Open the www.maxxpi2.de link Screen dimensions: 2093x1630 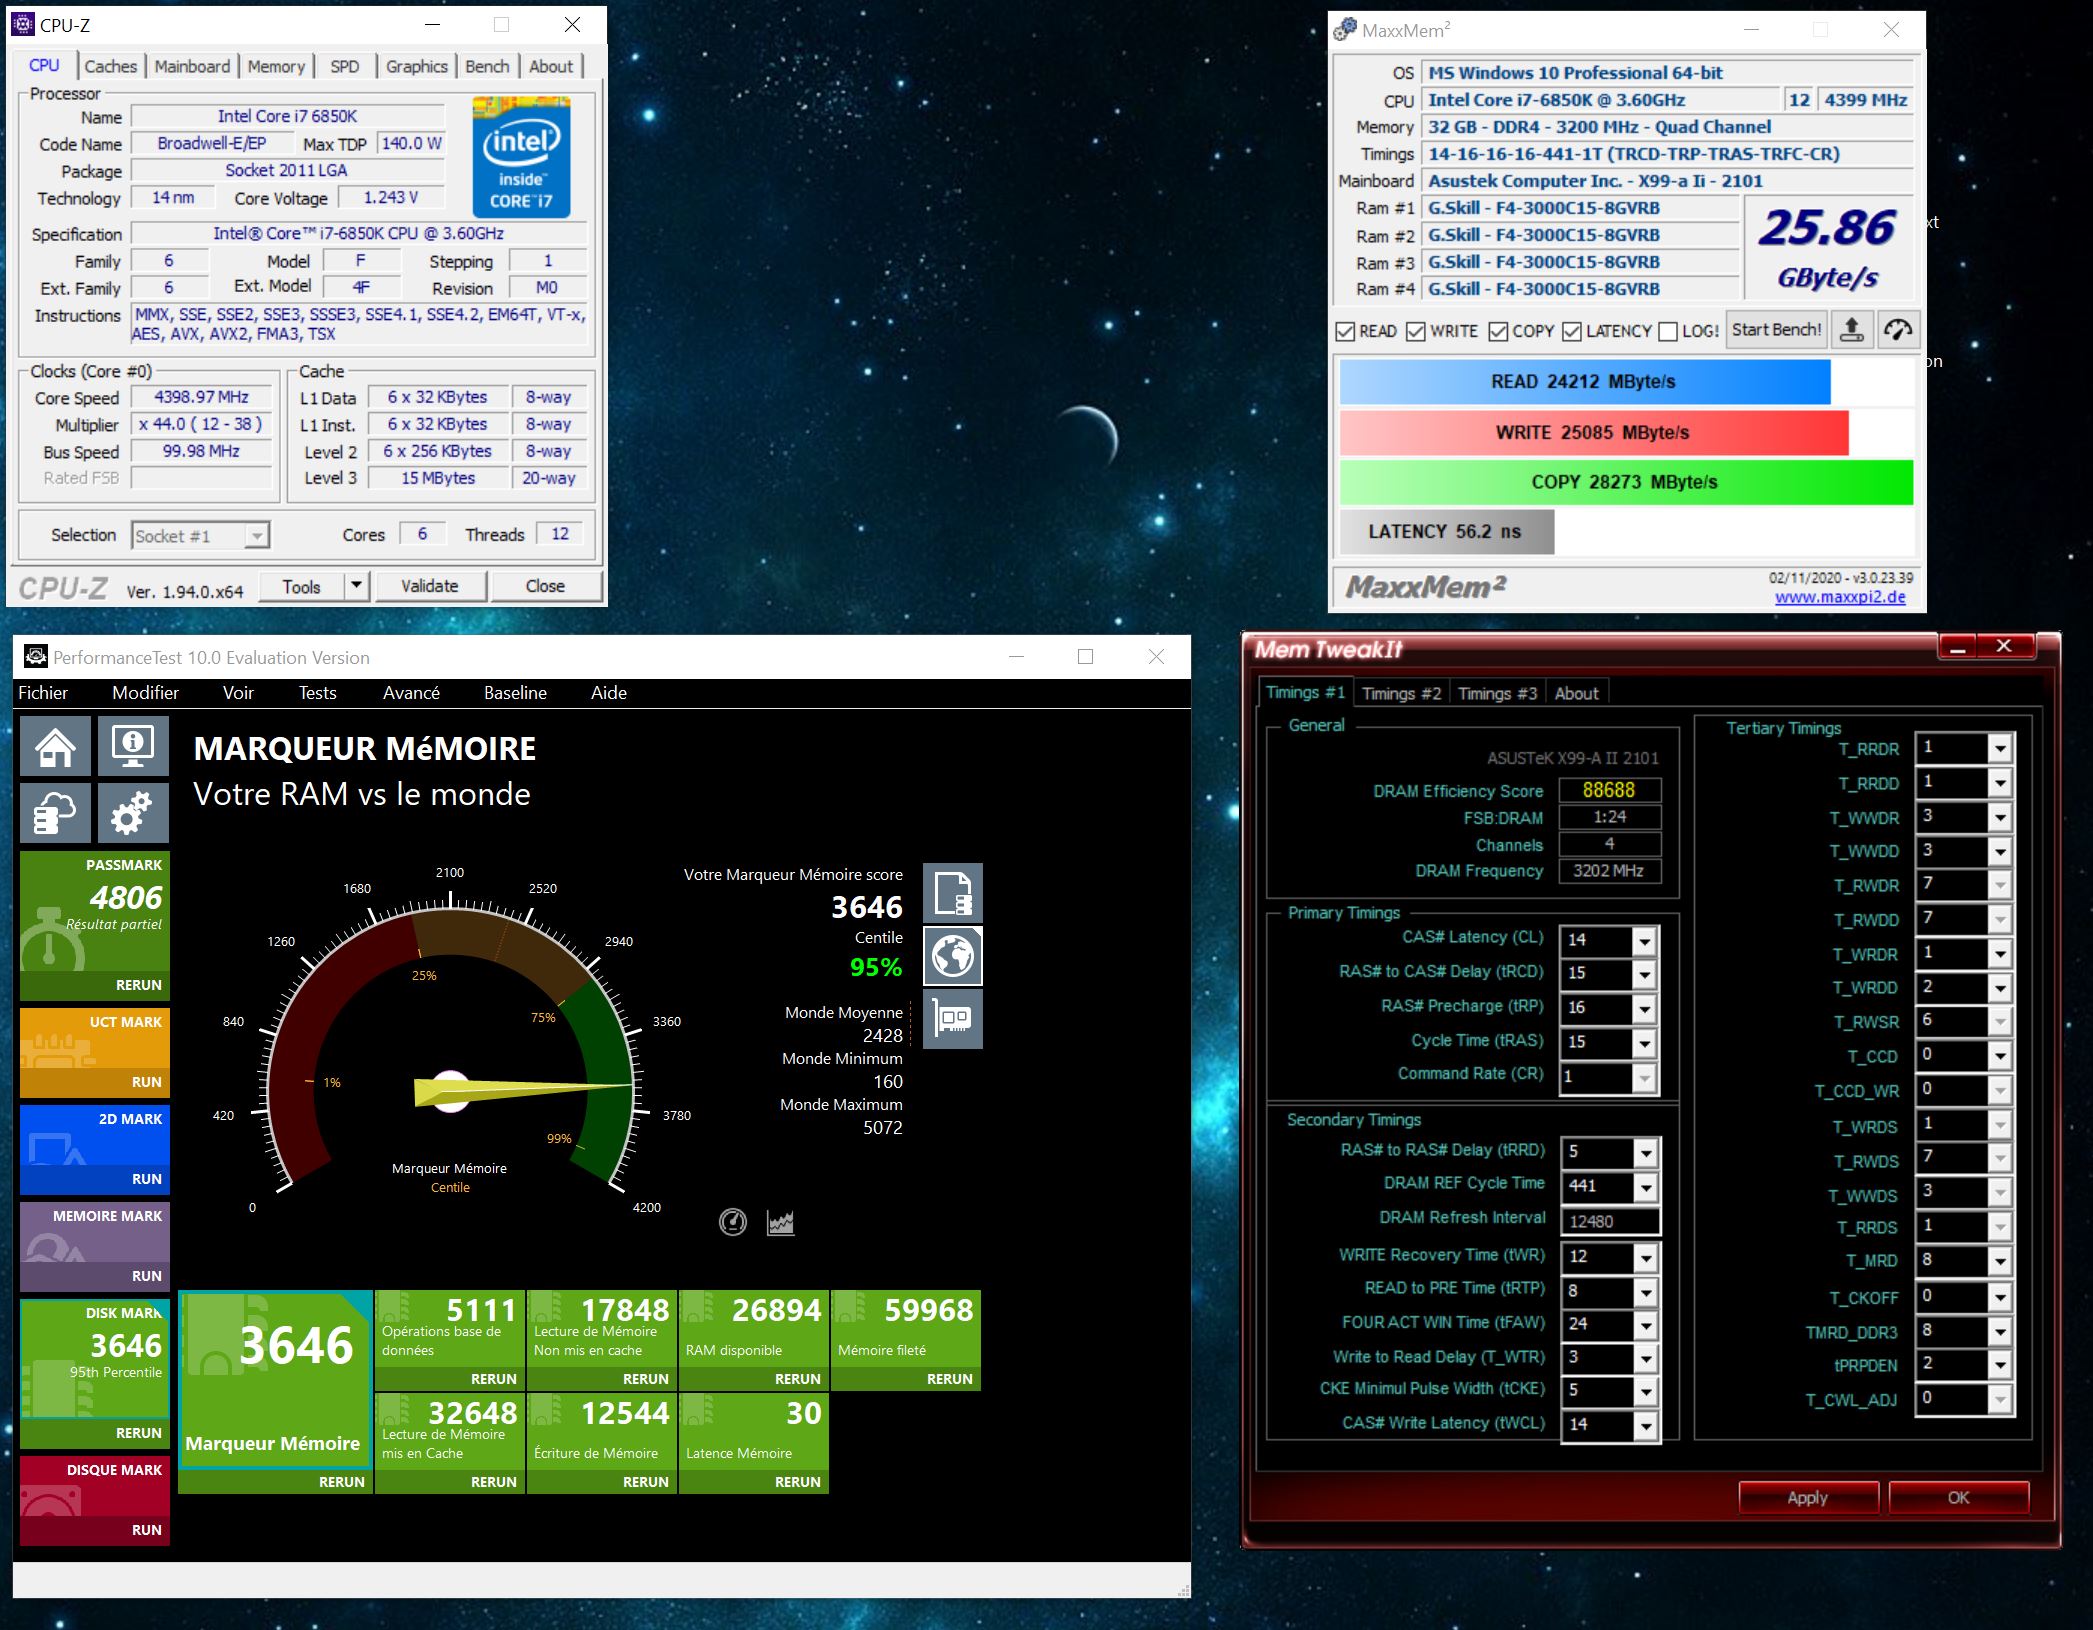[x=1840, y=597]
